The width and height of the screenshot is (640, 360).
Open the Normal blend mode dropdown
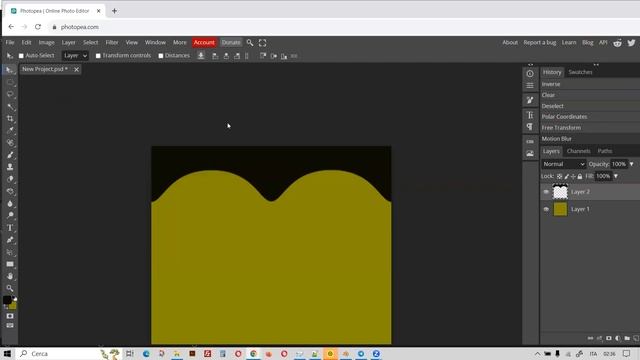point(564,164)
